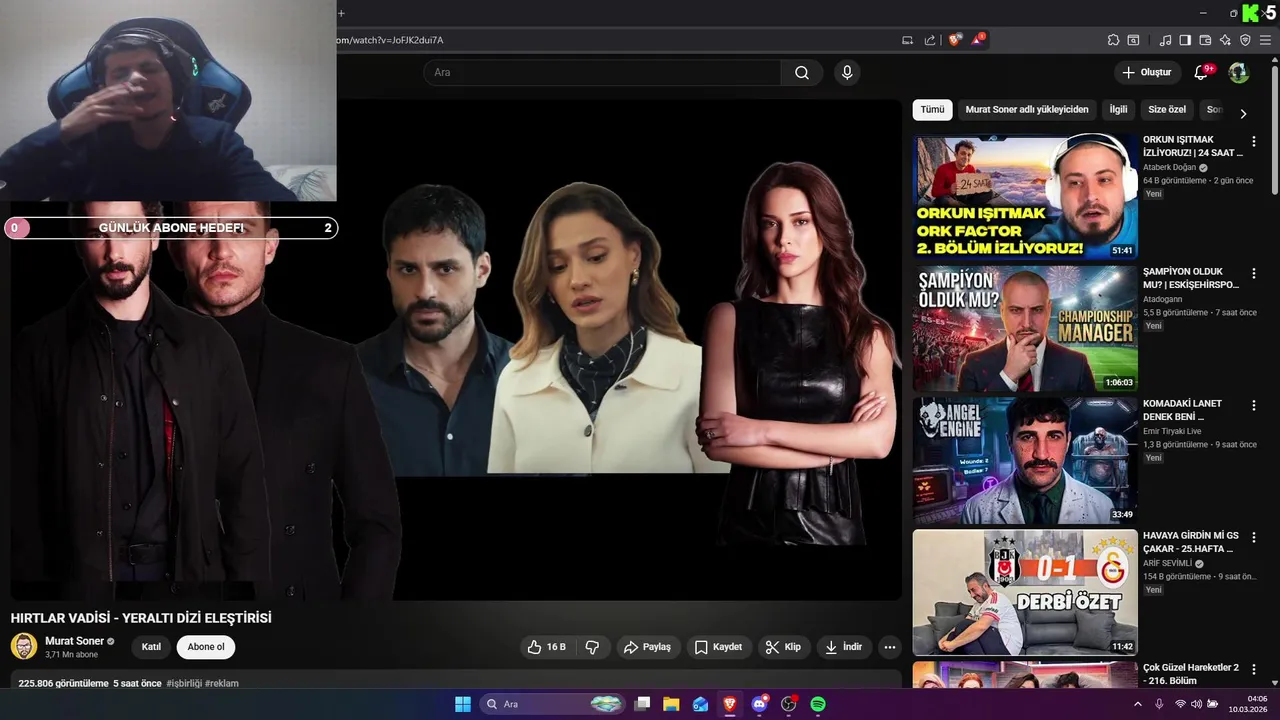Open the Murat Soner channel avatar
The width and height of the screenshot is (1280, 720).
pos(24,646)
